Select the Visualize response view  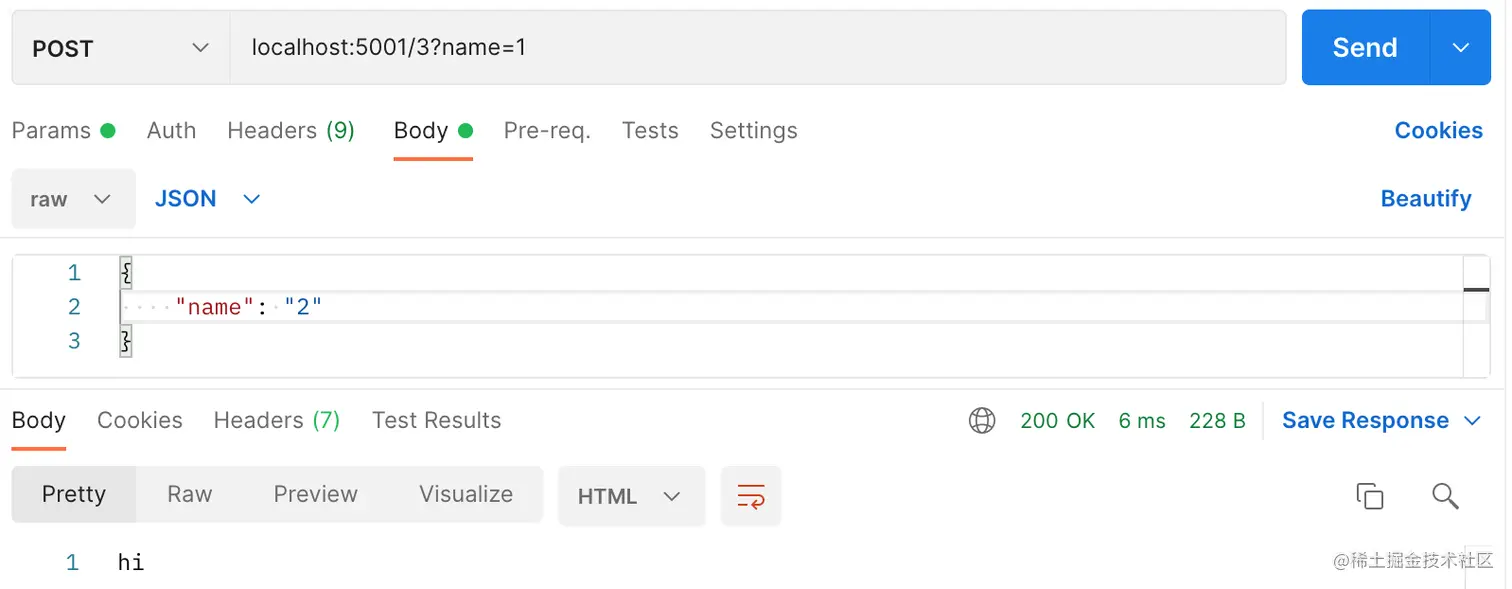click(x=466, y=494)
